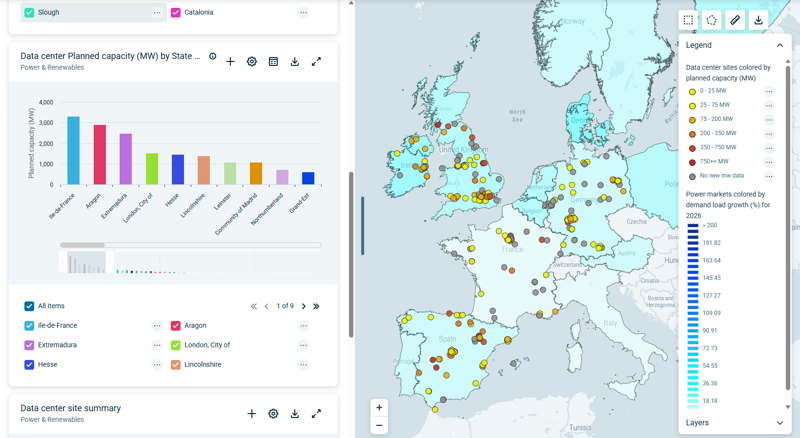Download the Data center site summary

point(295,413)
